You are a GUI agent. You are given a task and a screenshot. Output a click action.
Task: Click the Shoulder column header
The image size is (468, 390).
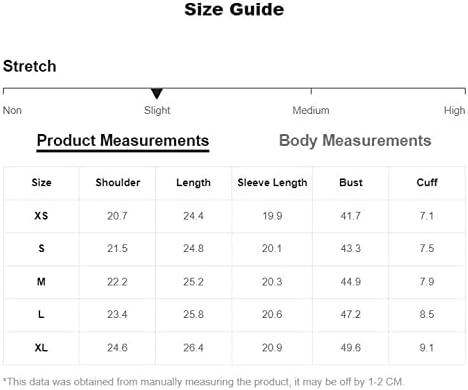[118, 183]
